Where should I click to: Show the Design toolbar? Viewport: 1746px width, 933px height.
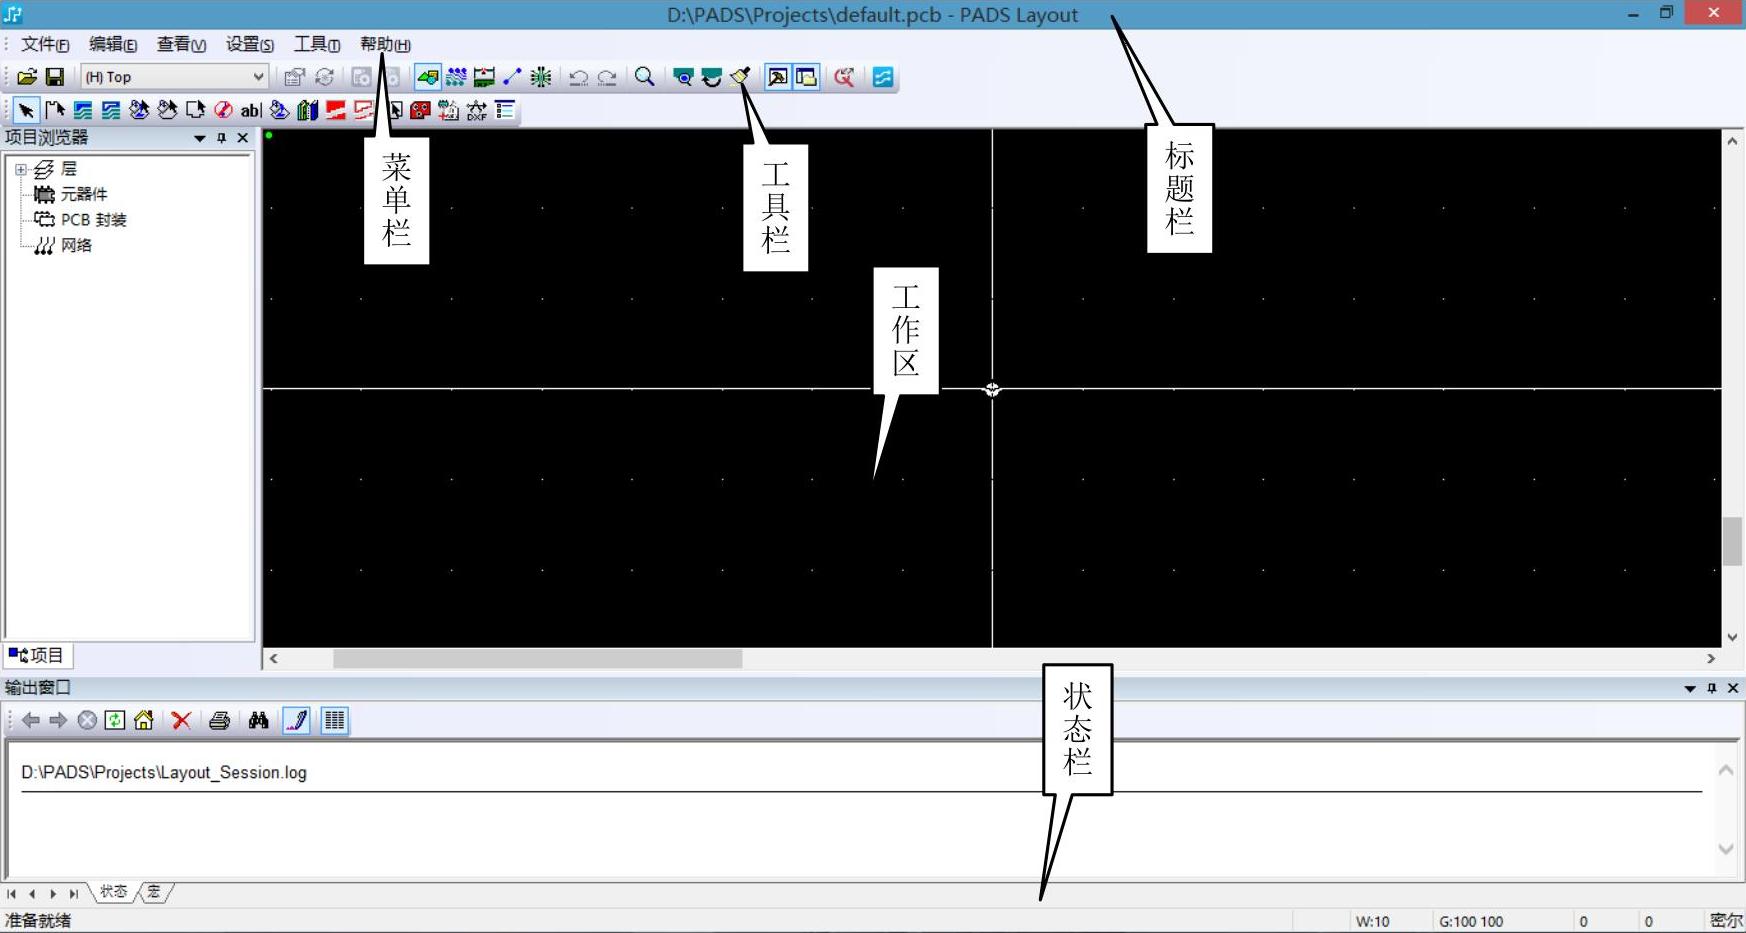click(456, 77)
